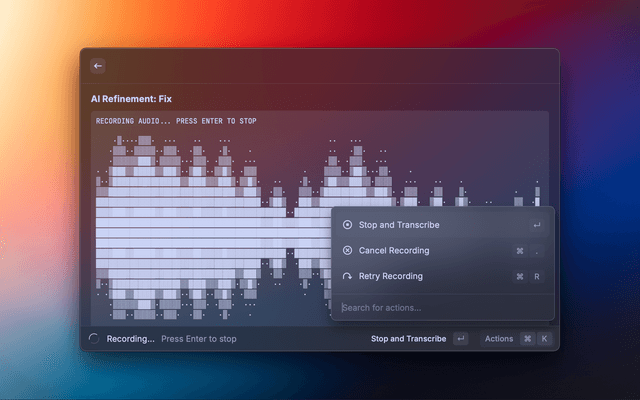
Task: Click the Command badge in Cancel Recording row
Action: [520, 251]
